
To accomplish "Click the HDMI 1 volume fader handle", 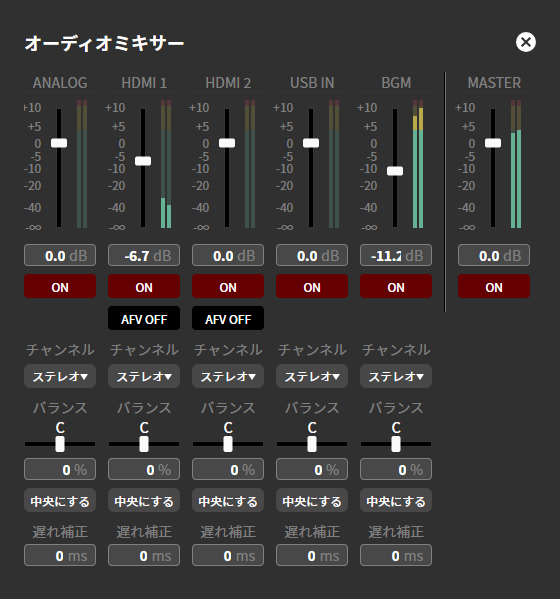I will 143,161.
